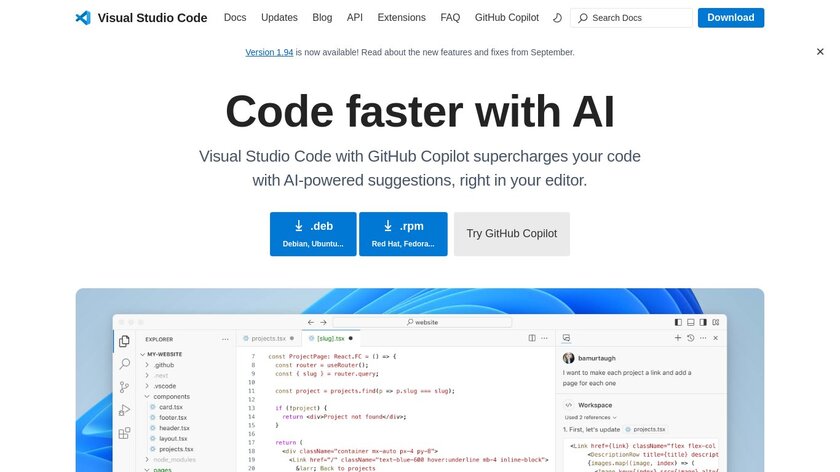Click the download arrow icon on .deb button
This screenshot has width=840, height=472.
click(x=298, y=226)
